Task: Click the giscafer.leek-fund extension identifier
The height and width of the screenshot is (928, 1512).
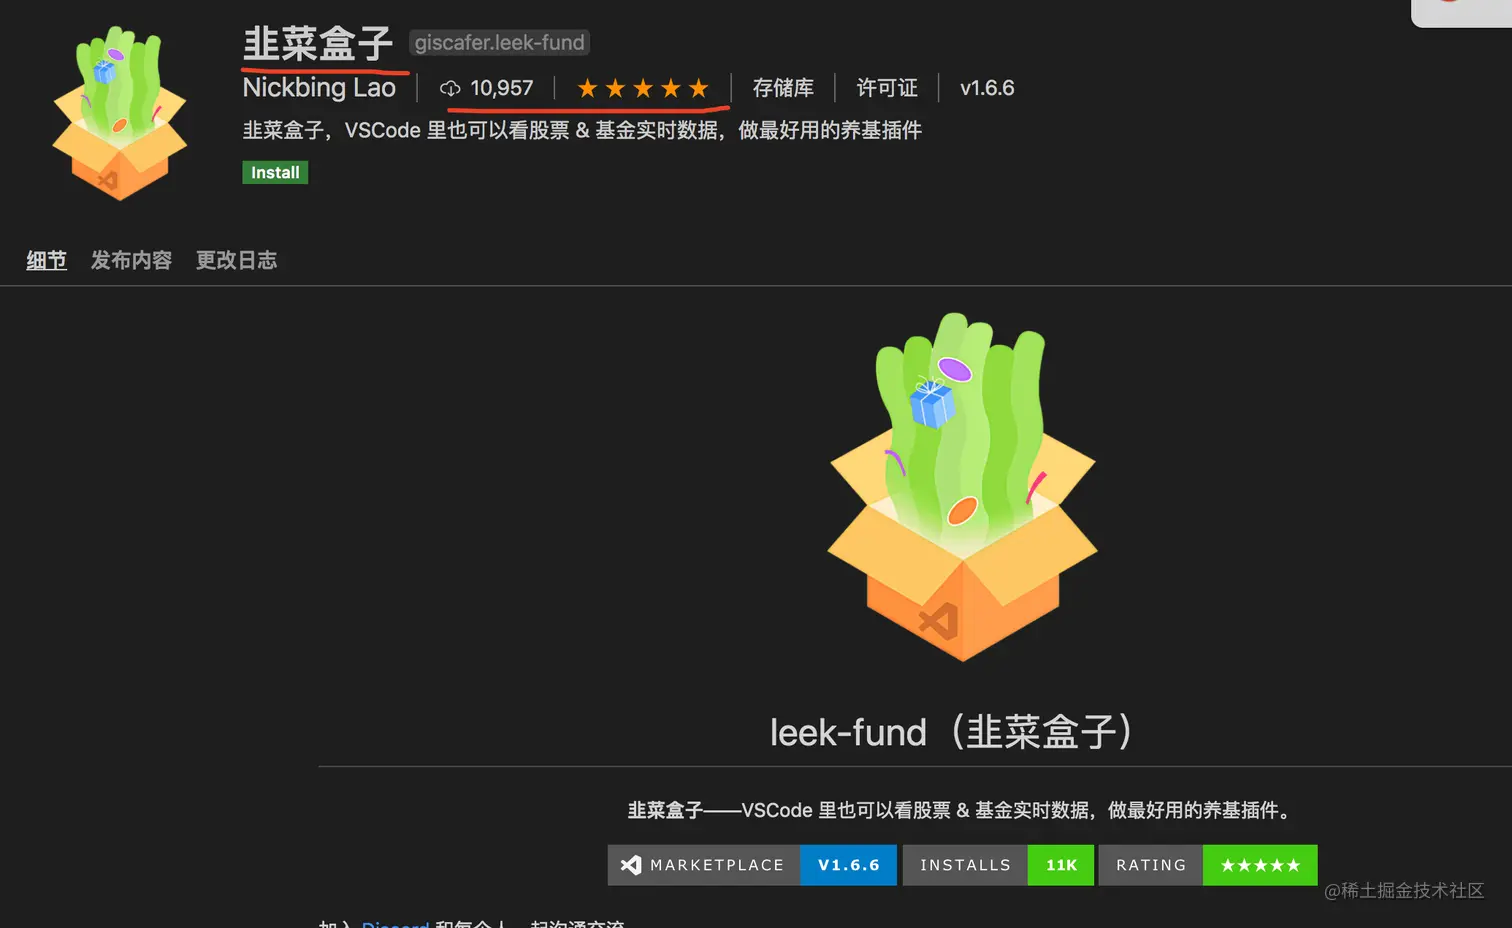Action: click(x=499, y=43)
